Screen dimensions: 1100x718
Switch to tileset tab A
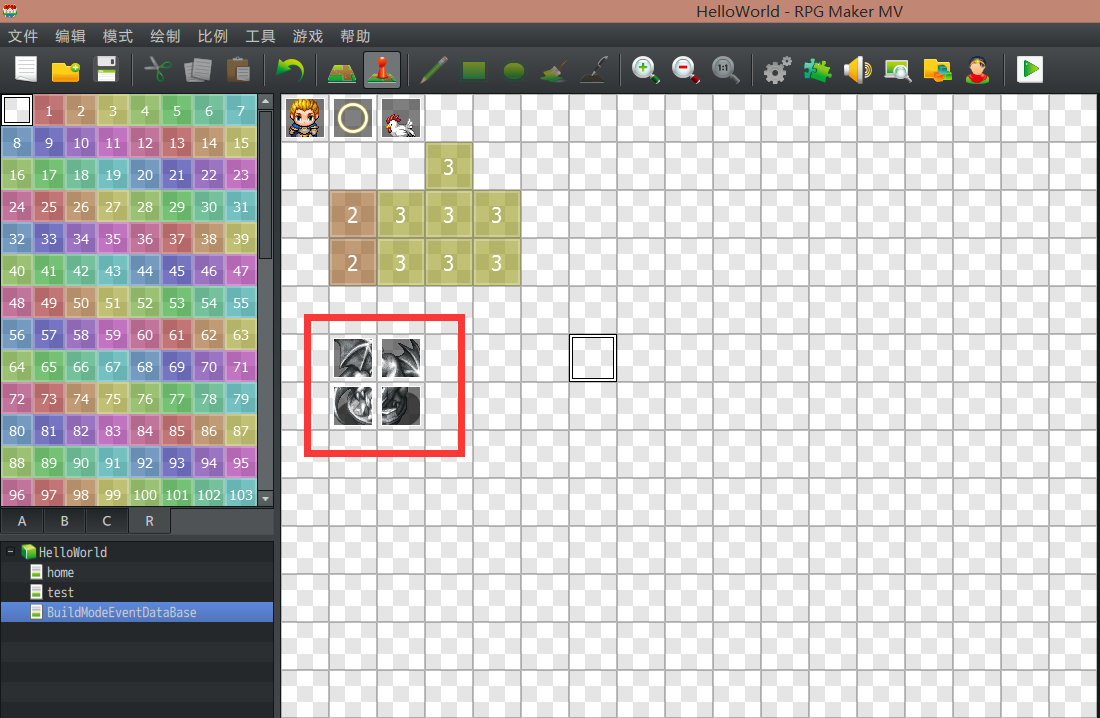tap(22, 521)
